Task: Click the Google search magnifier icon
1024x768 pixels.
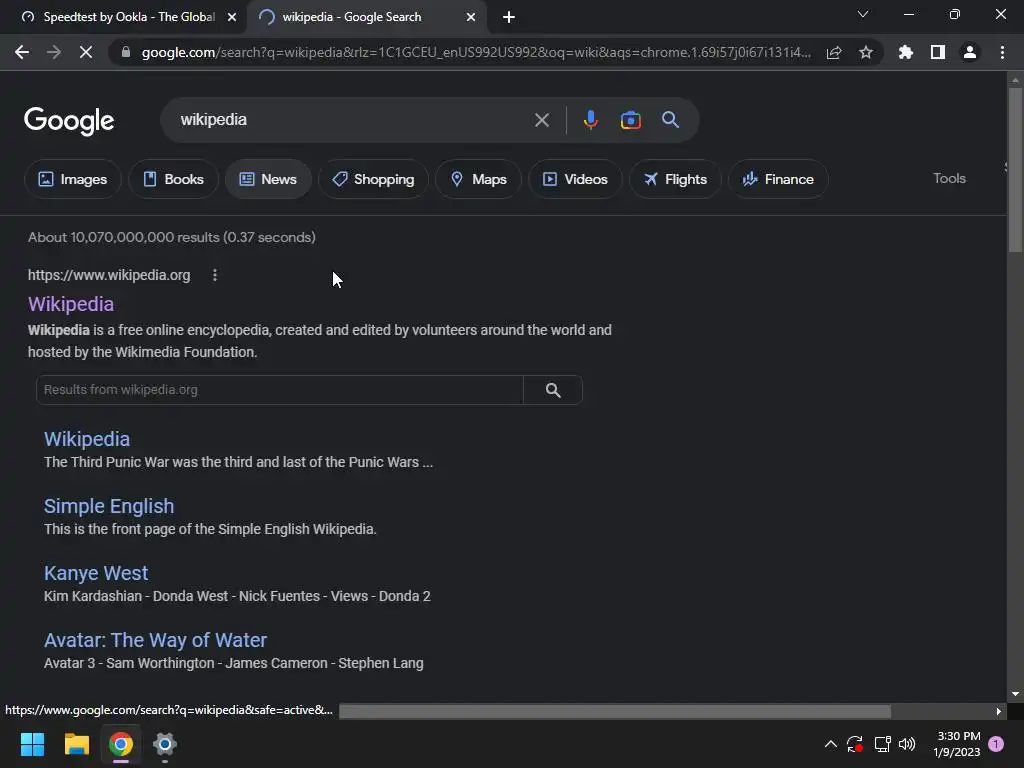Action: [671, 120]
